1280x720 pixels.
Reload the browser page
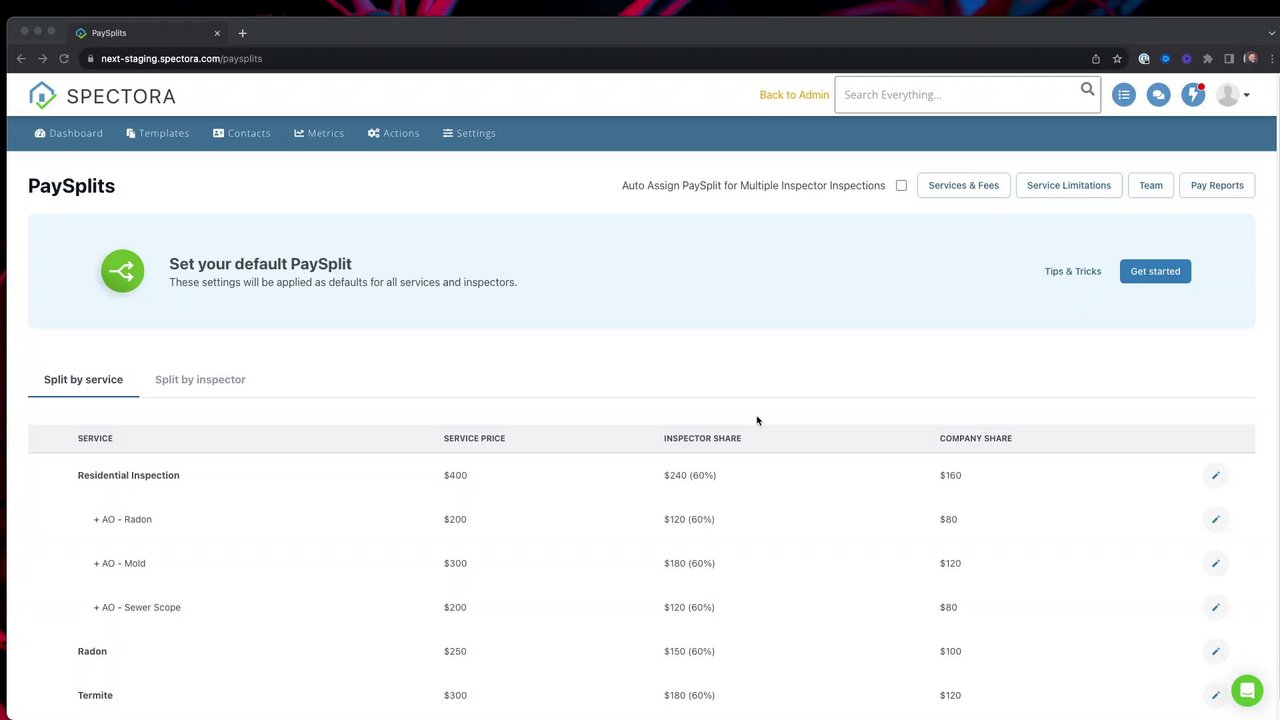[64, 59]
